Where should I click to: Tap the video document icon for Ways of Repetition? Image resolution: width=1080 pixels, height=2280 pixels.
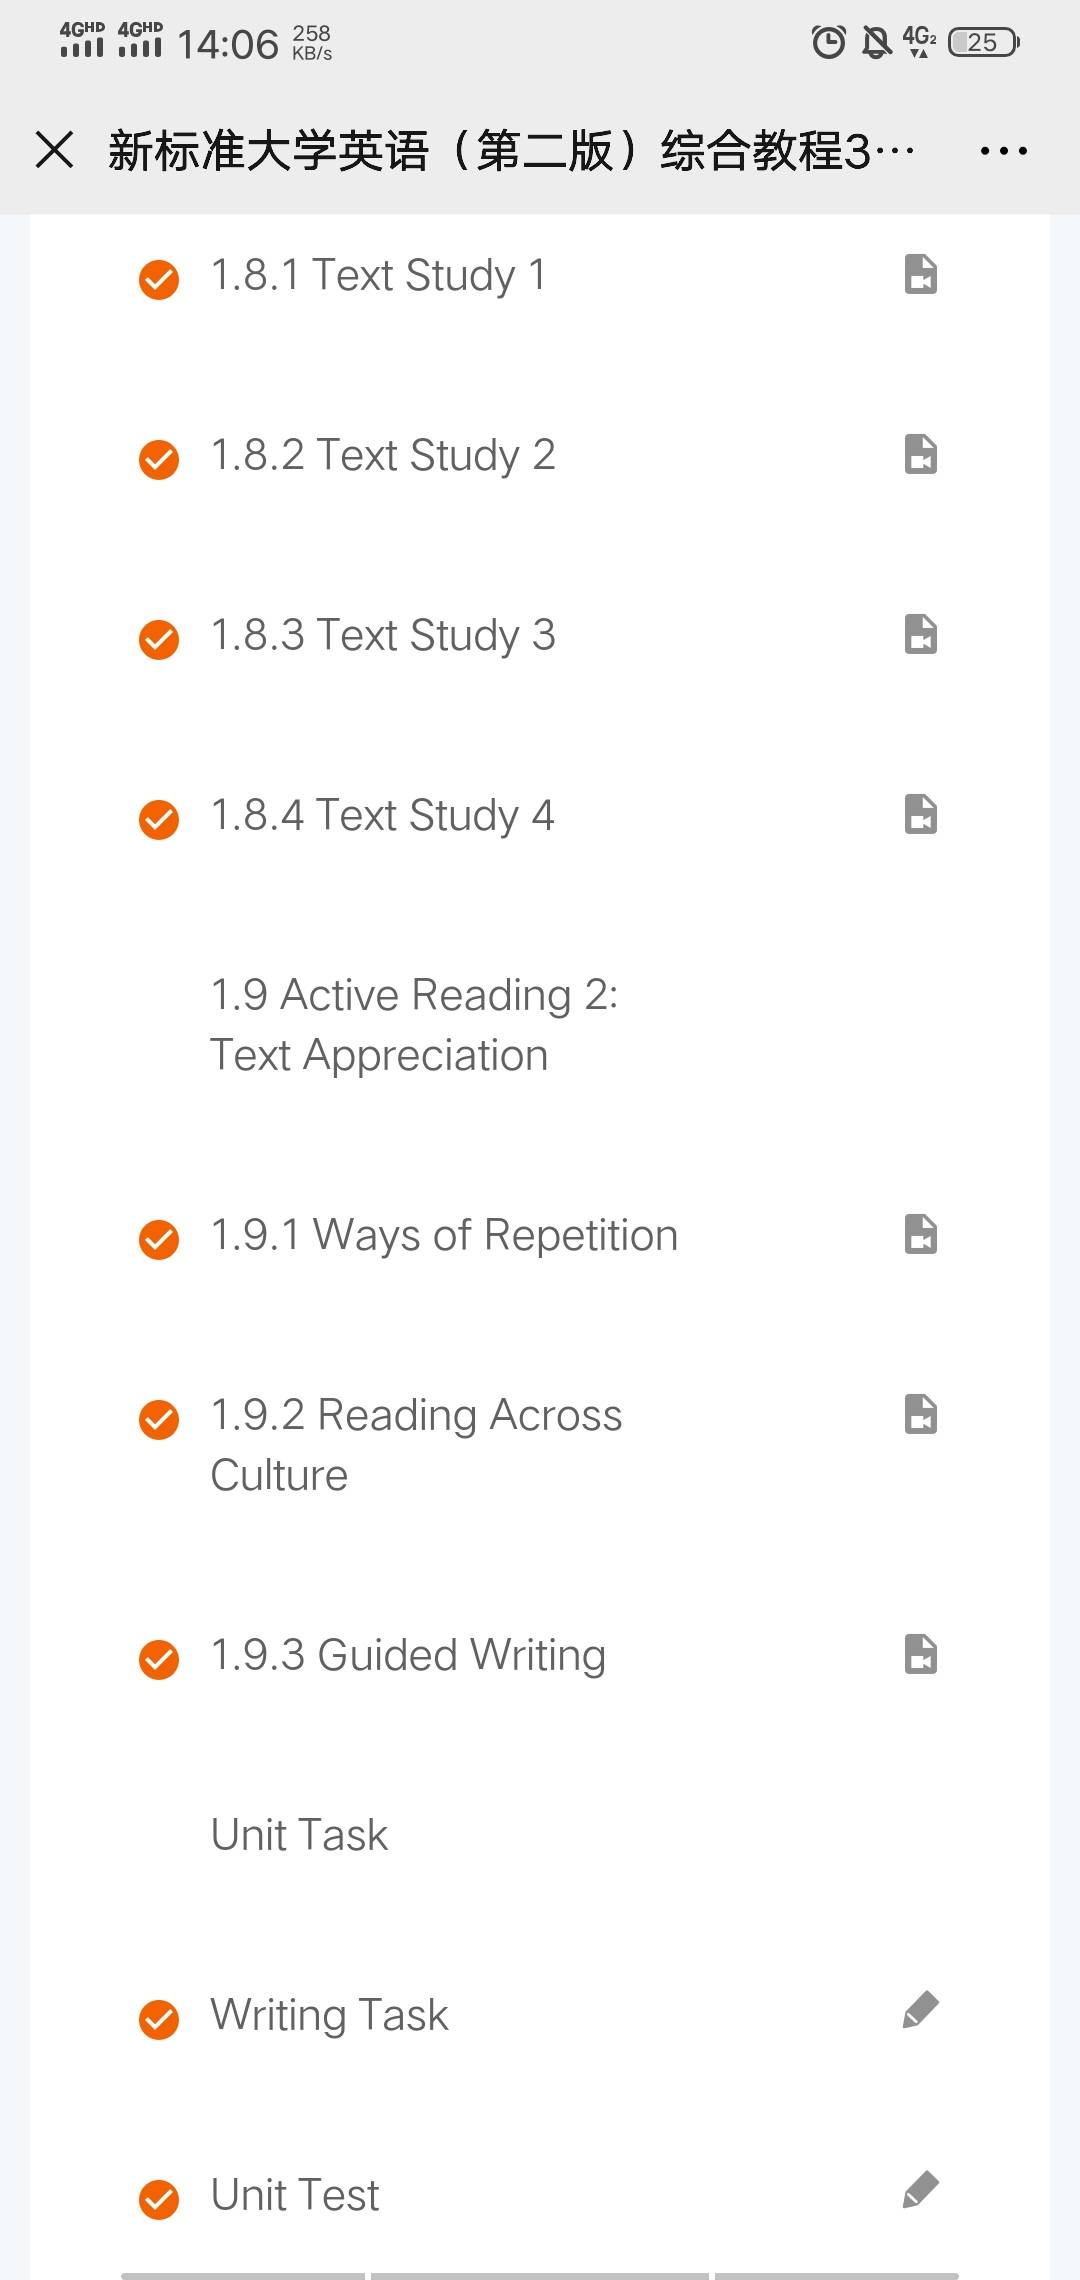point(920,1235)
